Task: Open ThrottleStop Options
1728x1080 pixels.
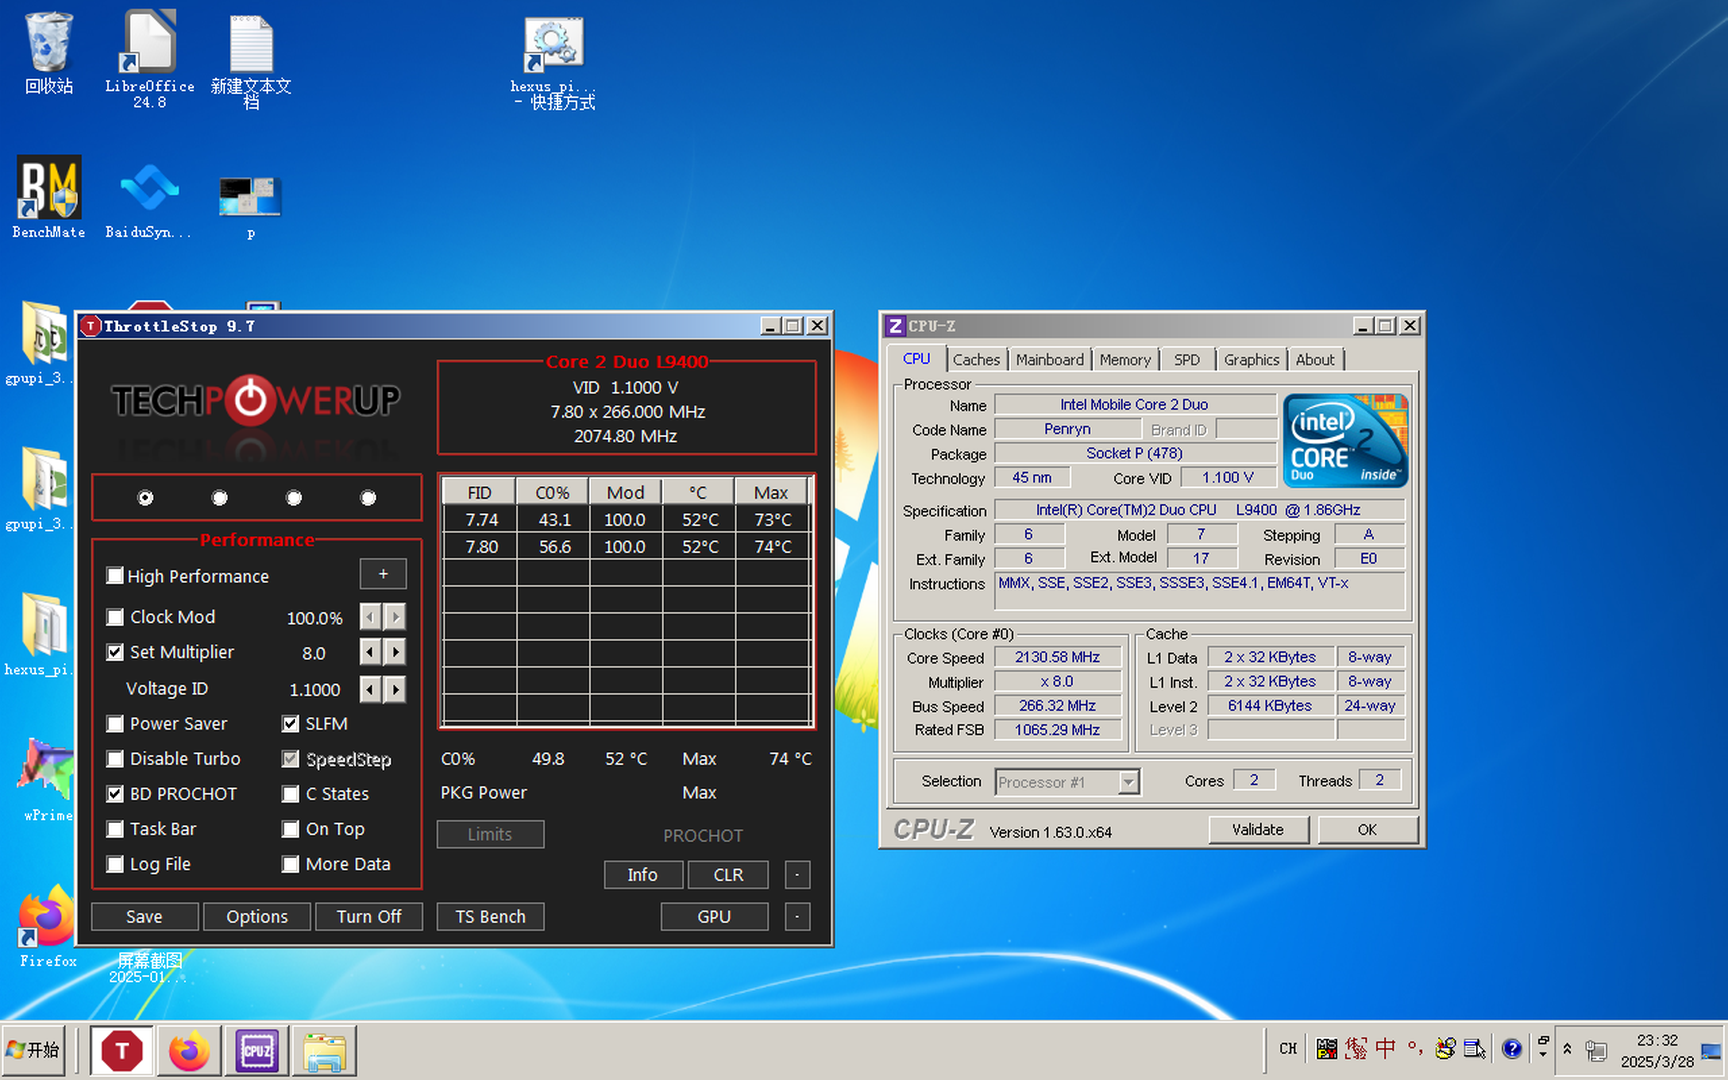Action: point(257,917)
